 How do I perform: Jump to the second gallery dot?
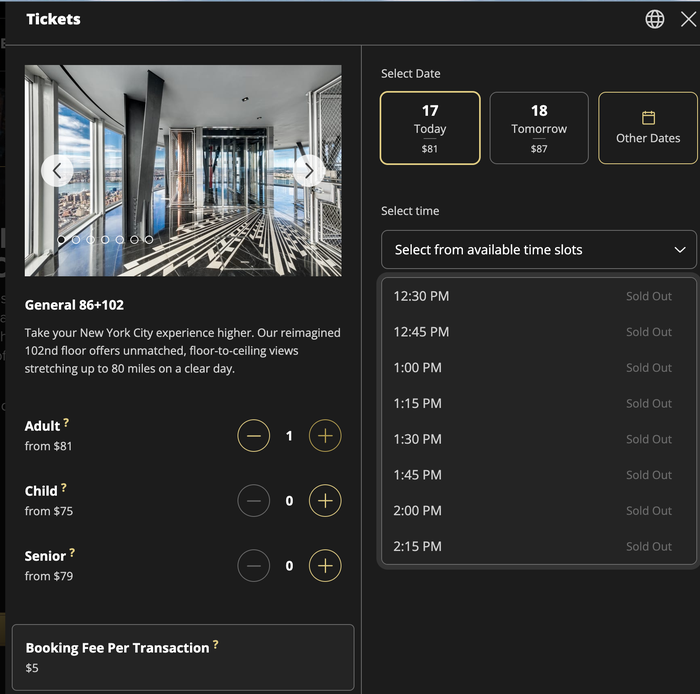76,240
